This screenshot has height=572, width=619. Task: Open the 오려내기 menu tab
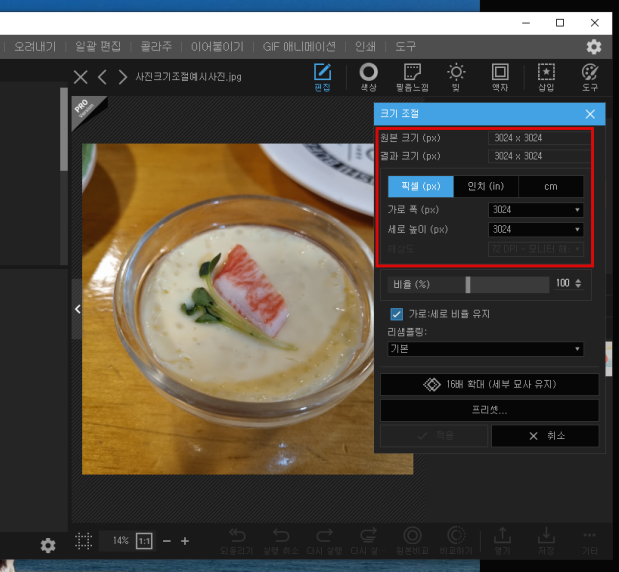pyautogui.click(x=35, y=47)
